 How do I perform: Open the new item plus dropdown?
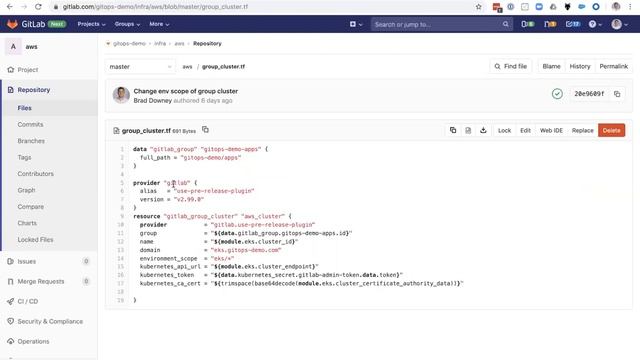click(356, 24)
